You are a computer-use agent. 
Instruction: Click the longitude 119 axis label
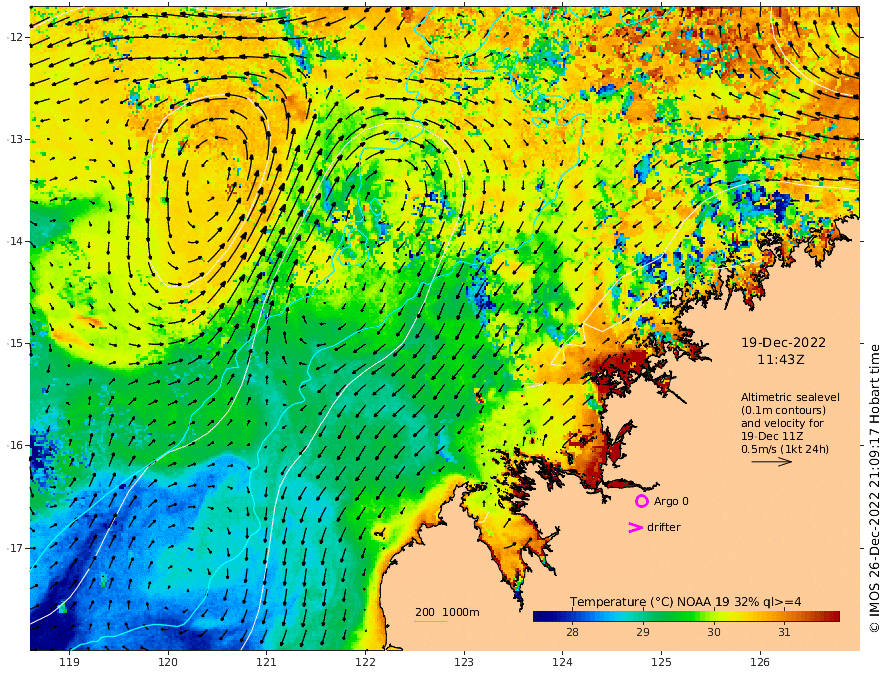pyautogui.click(x=70, y=663)
